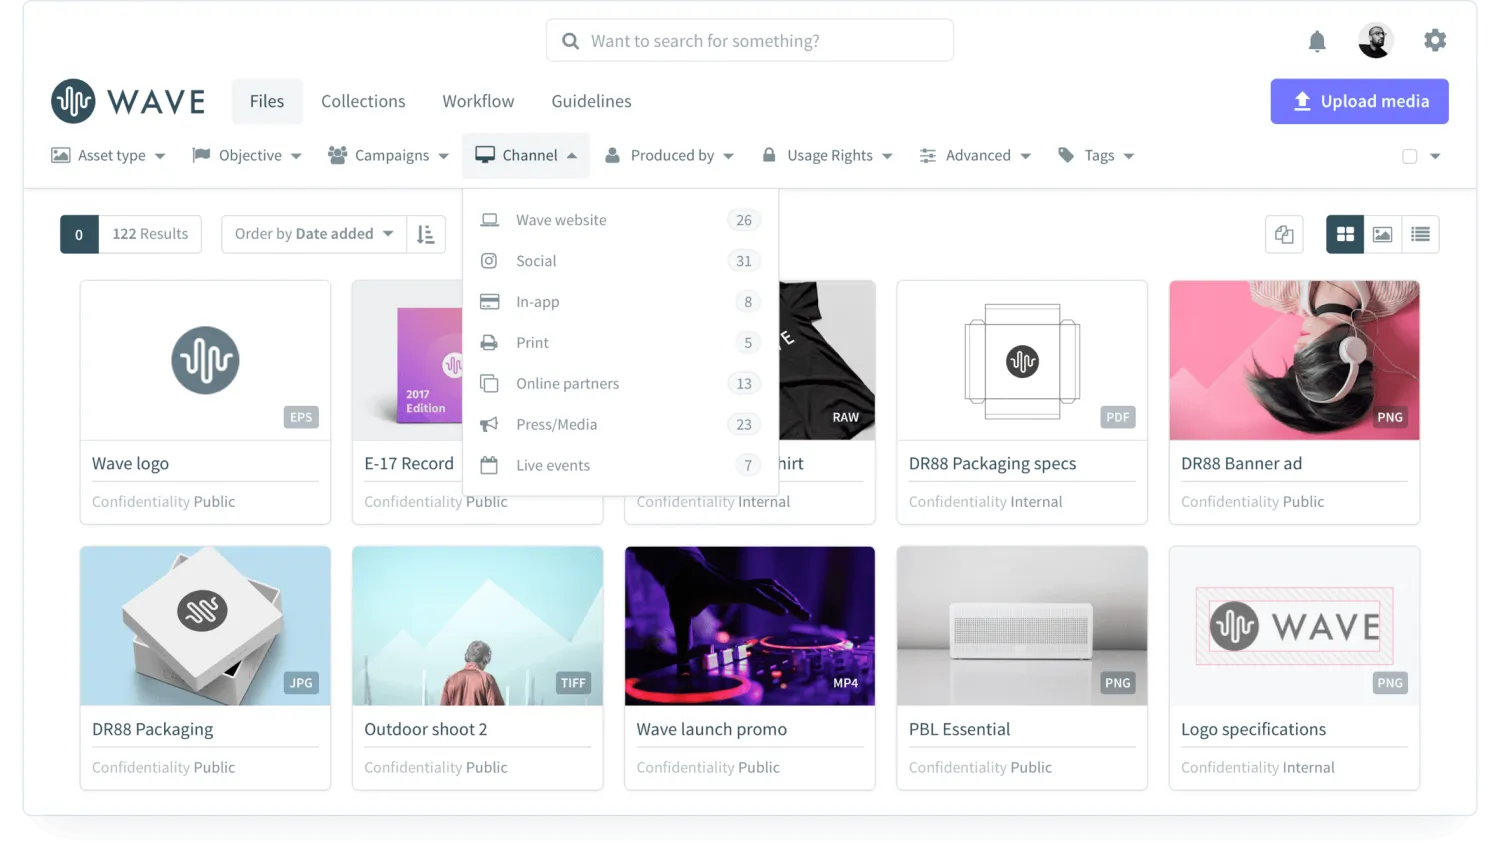The height and width of the screenshot is (845, 1500).
Task: Choose Print from Channel menu
Action: (620, 343)
